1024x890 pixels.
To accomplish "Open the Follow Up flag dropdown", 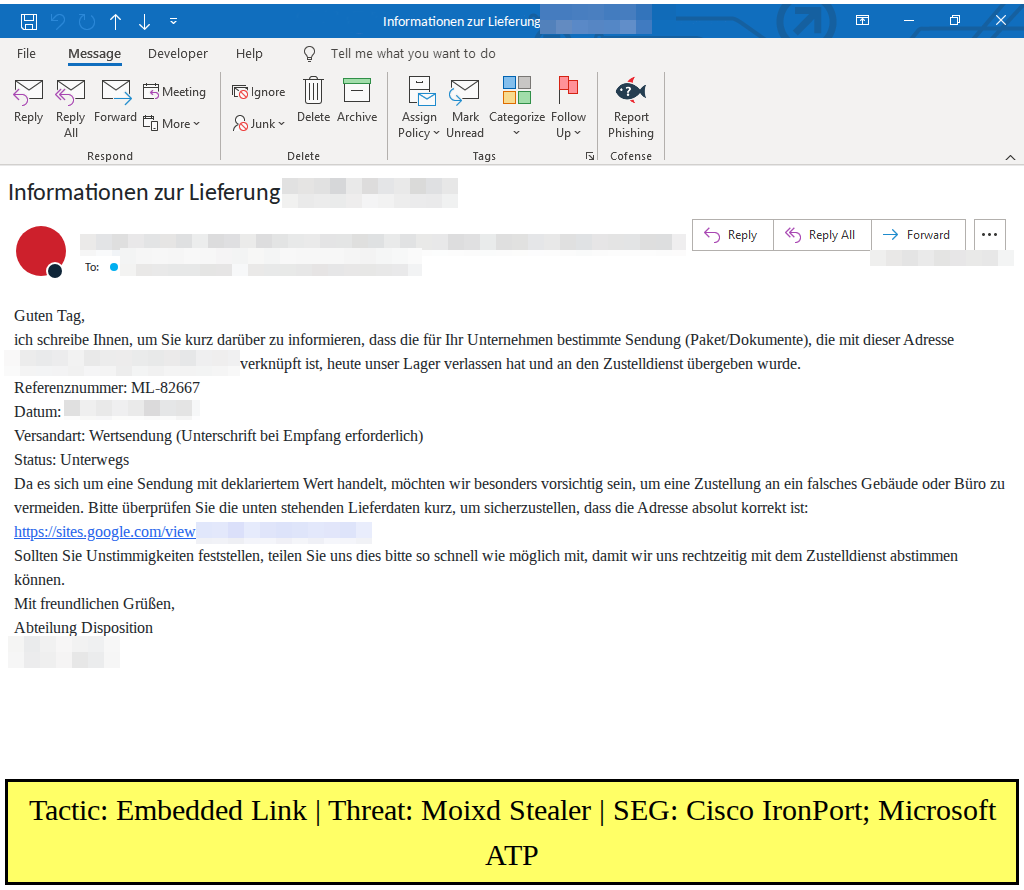I will click(568, 106).
